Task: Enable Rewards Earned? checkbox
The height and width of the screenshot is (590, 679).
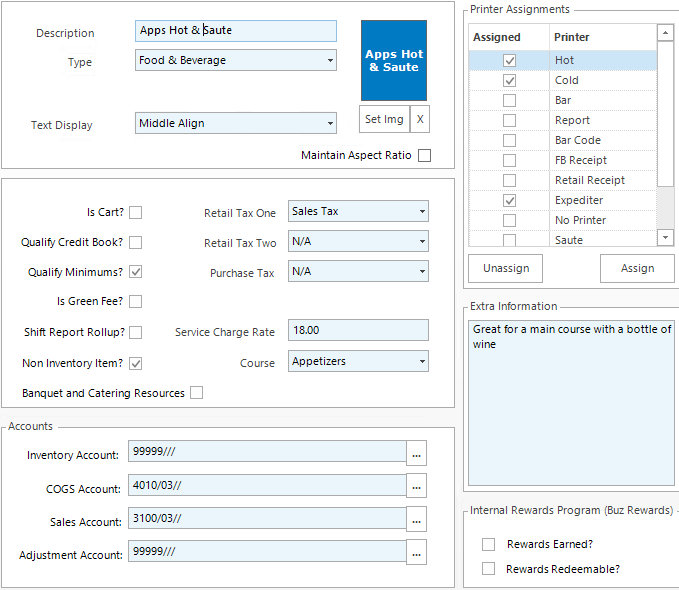Action: point(489,545)
